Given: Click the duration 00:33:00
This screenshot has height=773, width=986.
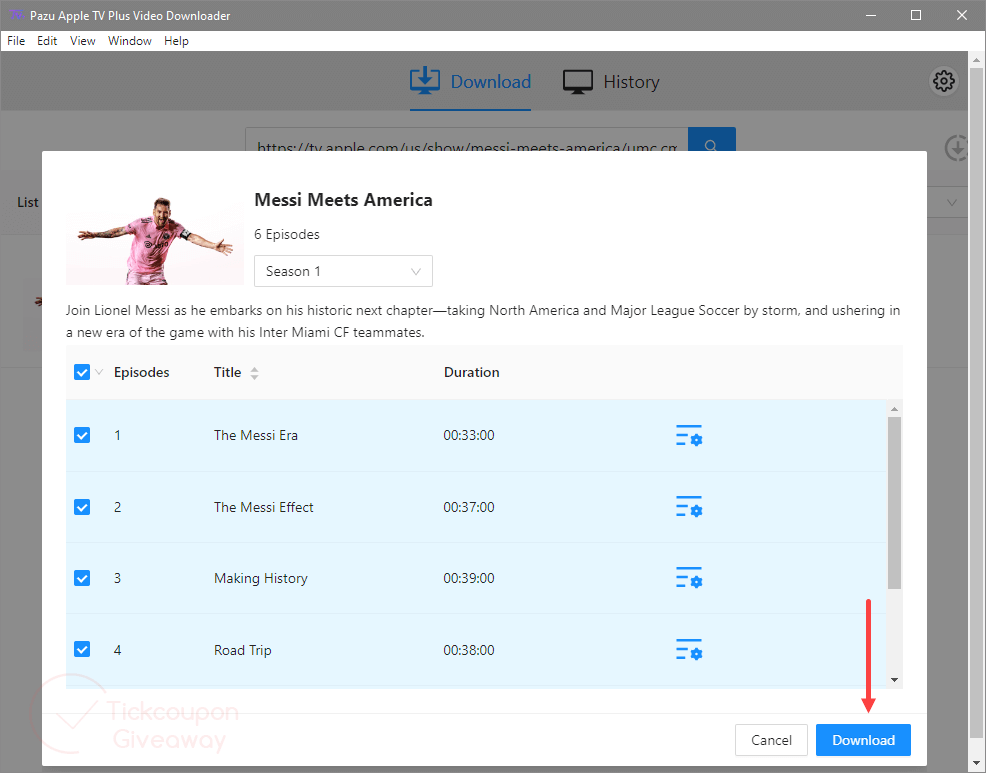Looking at the screenshot, I should 469,435.
